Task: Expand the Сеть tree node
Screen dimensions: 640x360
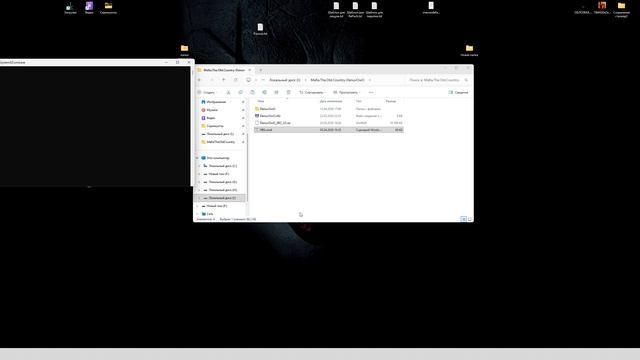Action: [x=197, y=214]
